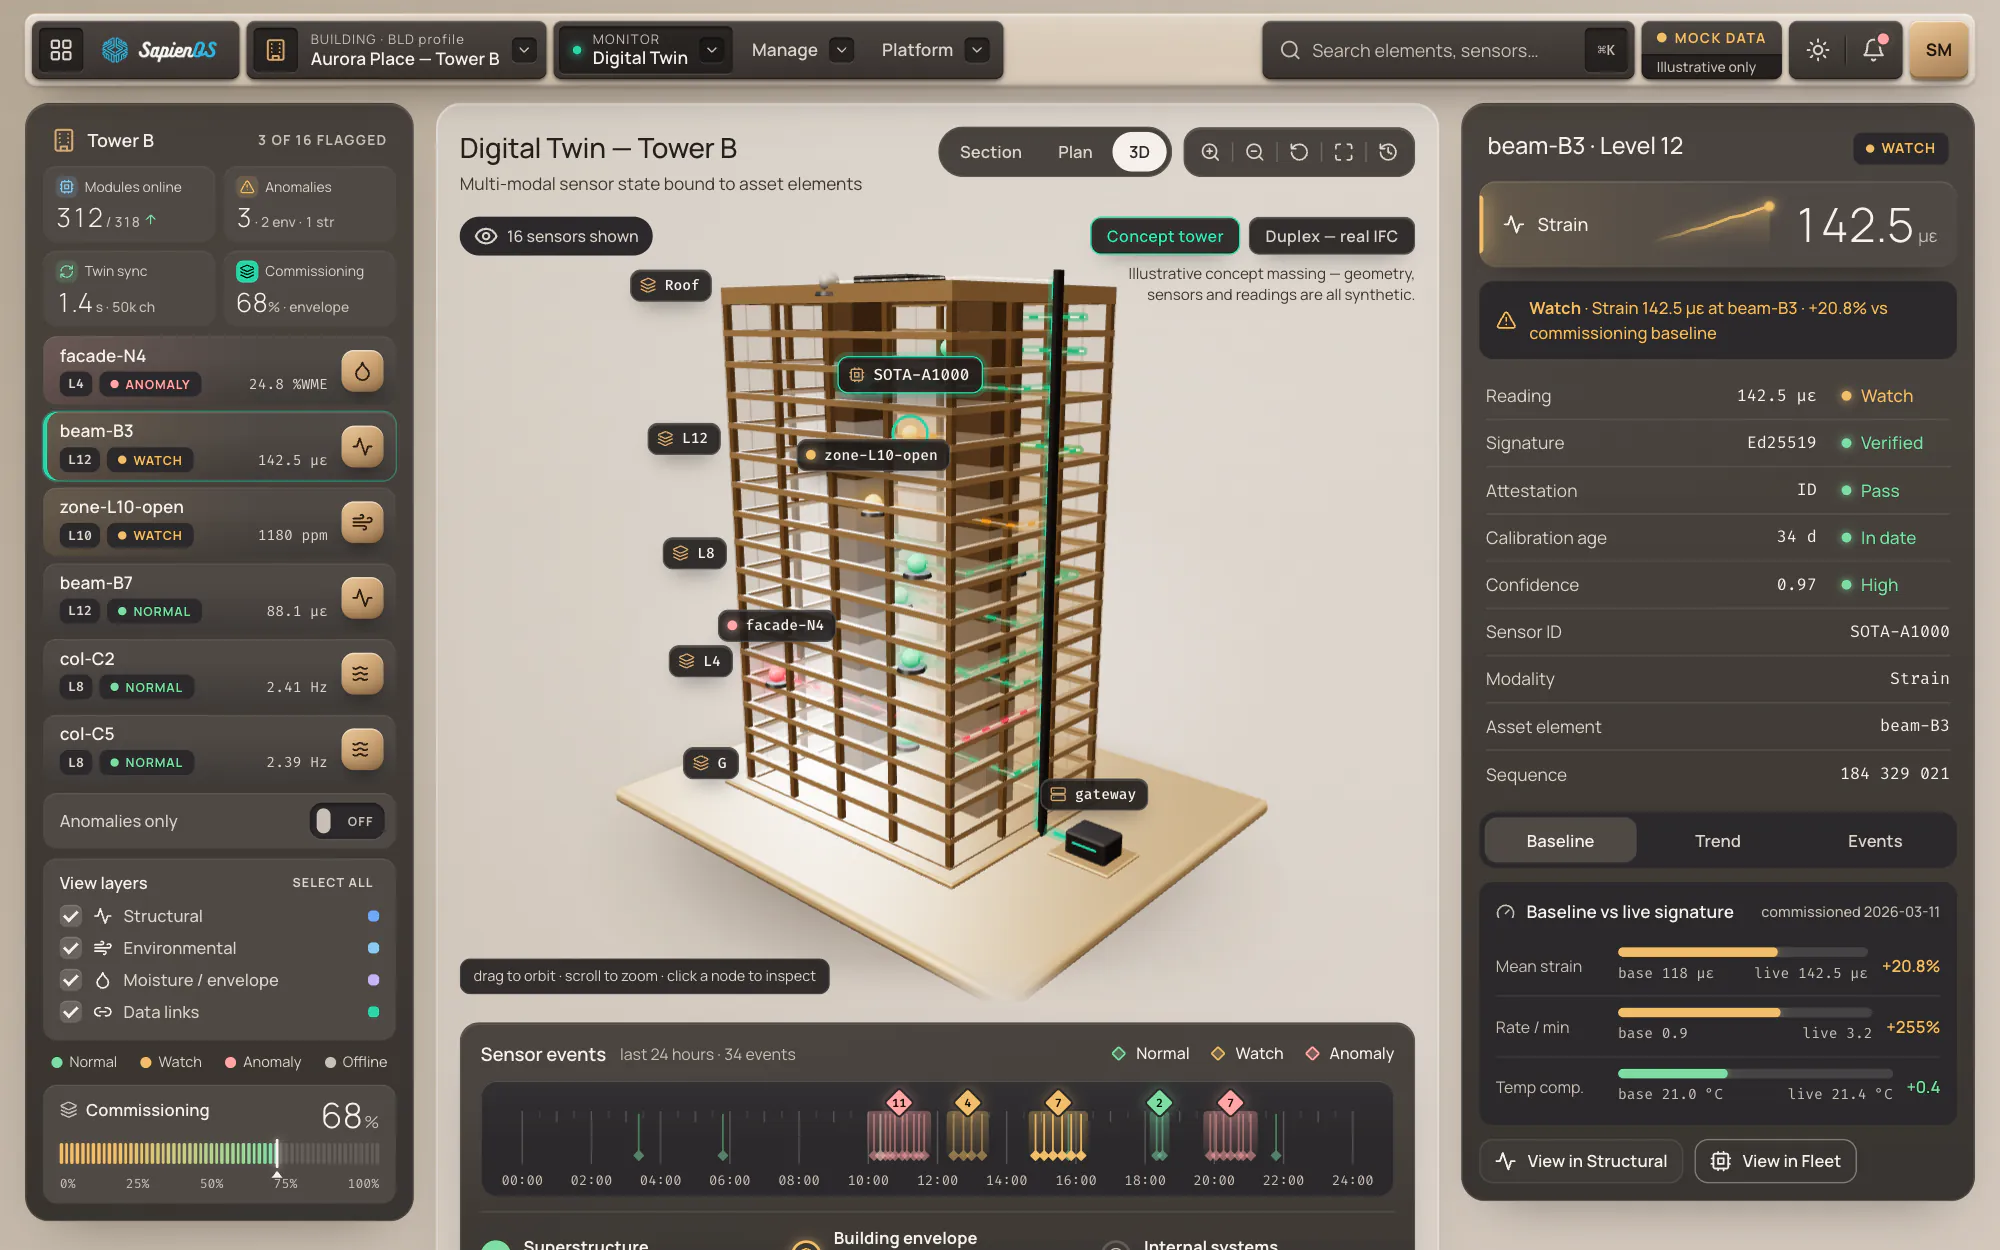Click the SOTA-A1000 sensor tag
The width and height of the screenshot is (2000, 1250).
click(910, 375)
